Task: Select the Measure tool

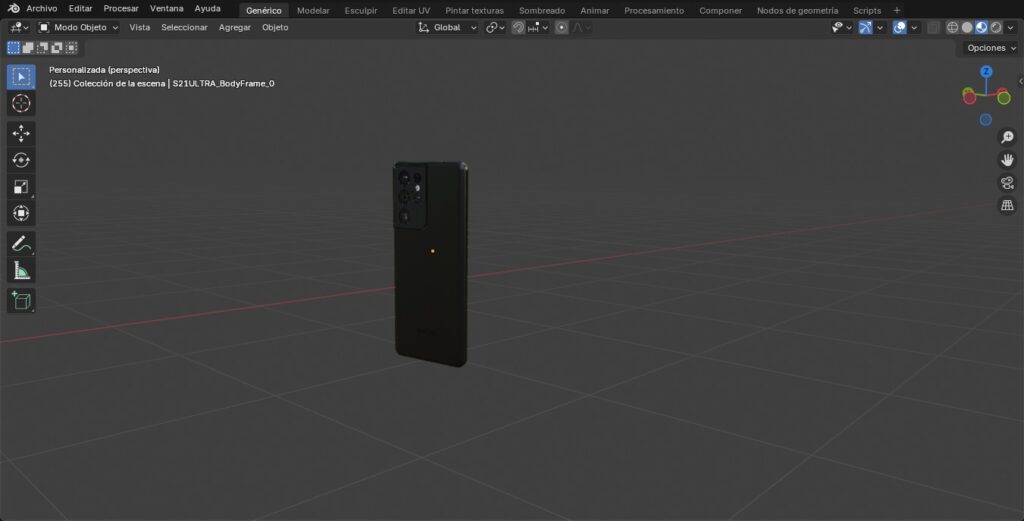Action: tap(21, 270)
